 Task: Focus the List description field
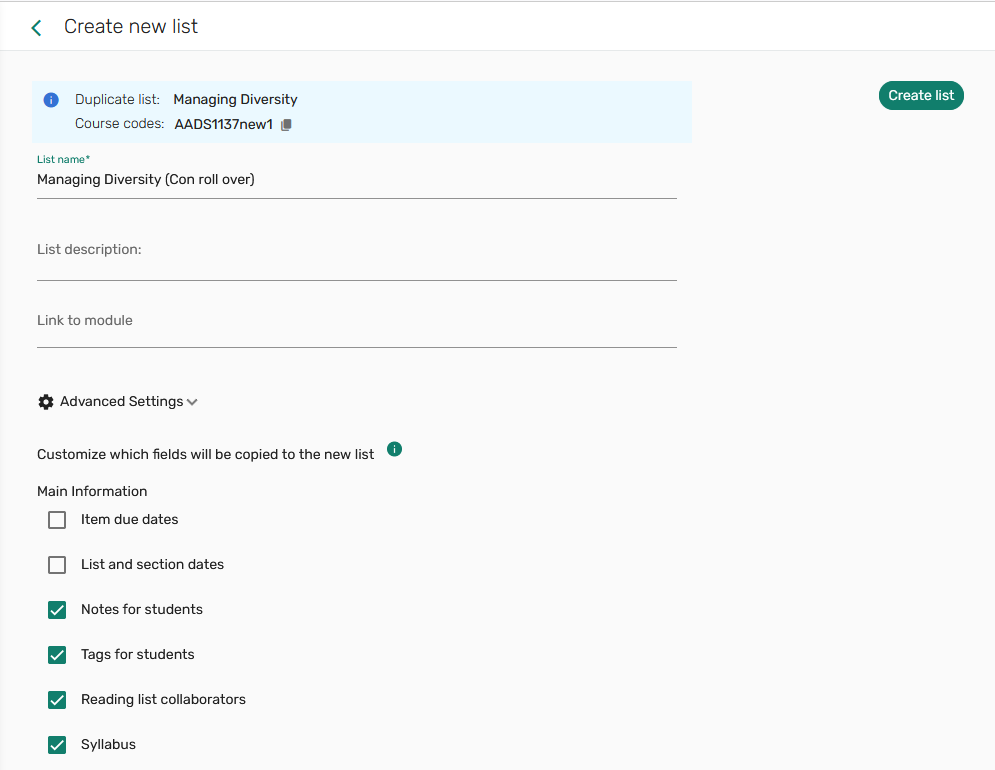300,250
